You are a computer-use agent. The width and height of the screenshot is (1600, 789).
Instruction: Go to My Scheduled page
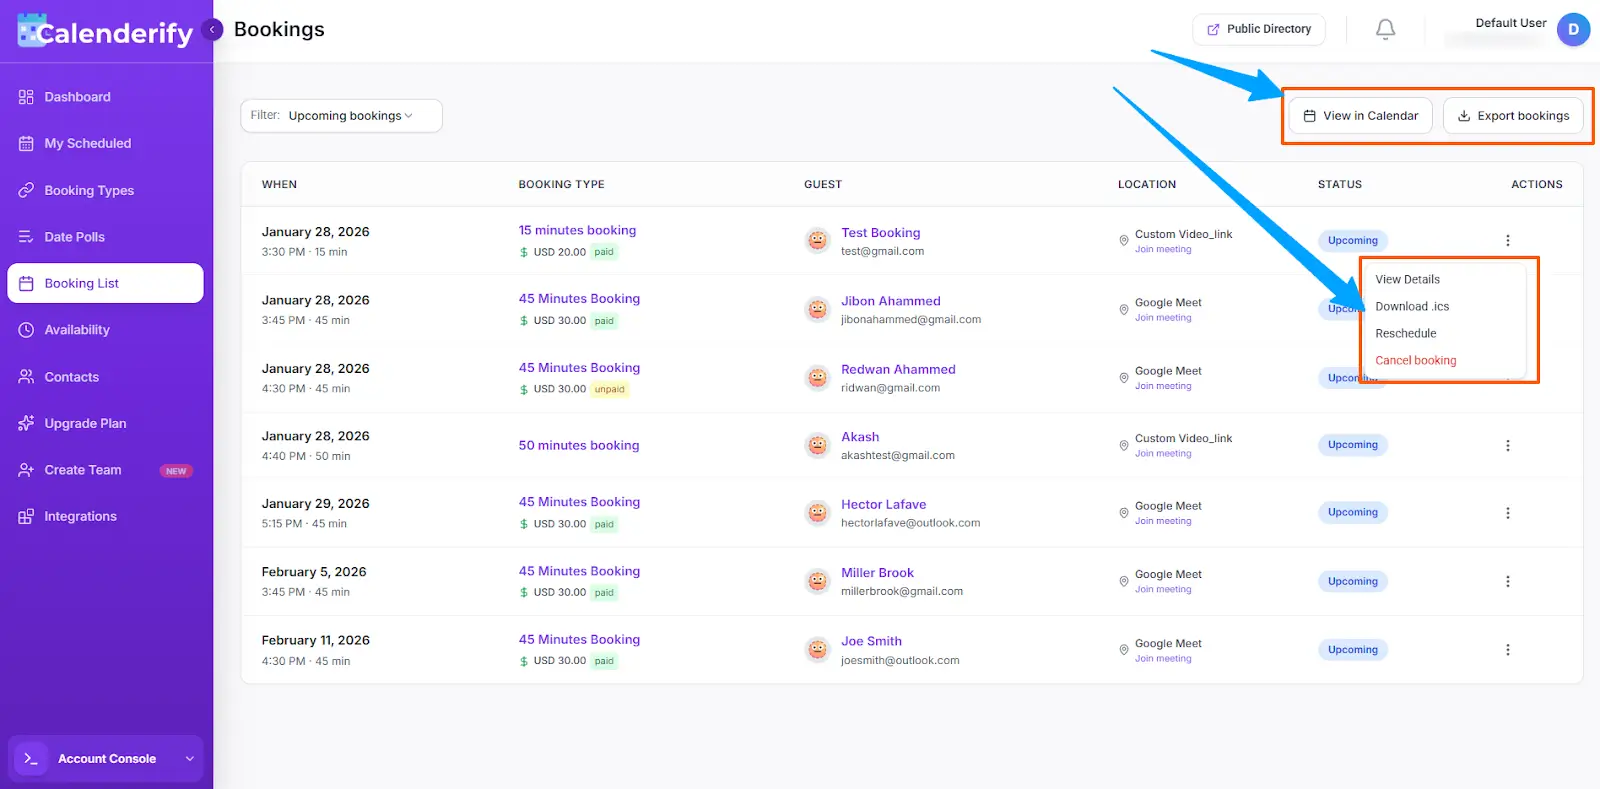coord(106,143)
